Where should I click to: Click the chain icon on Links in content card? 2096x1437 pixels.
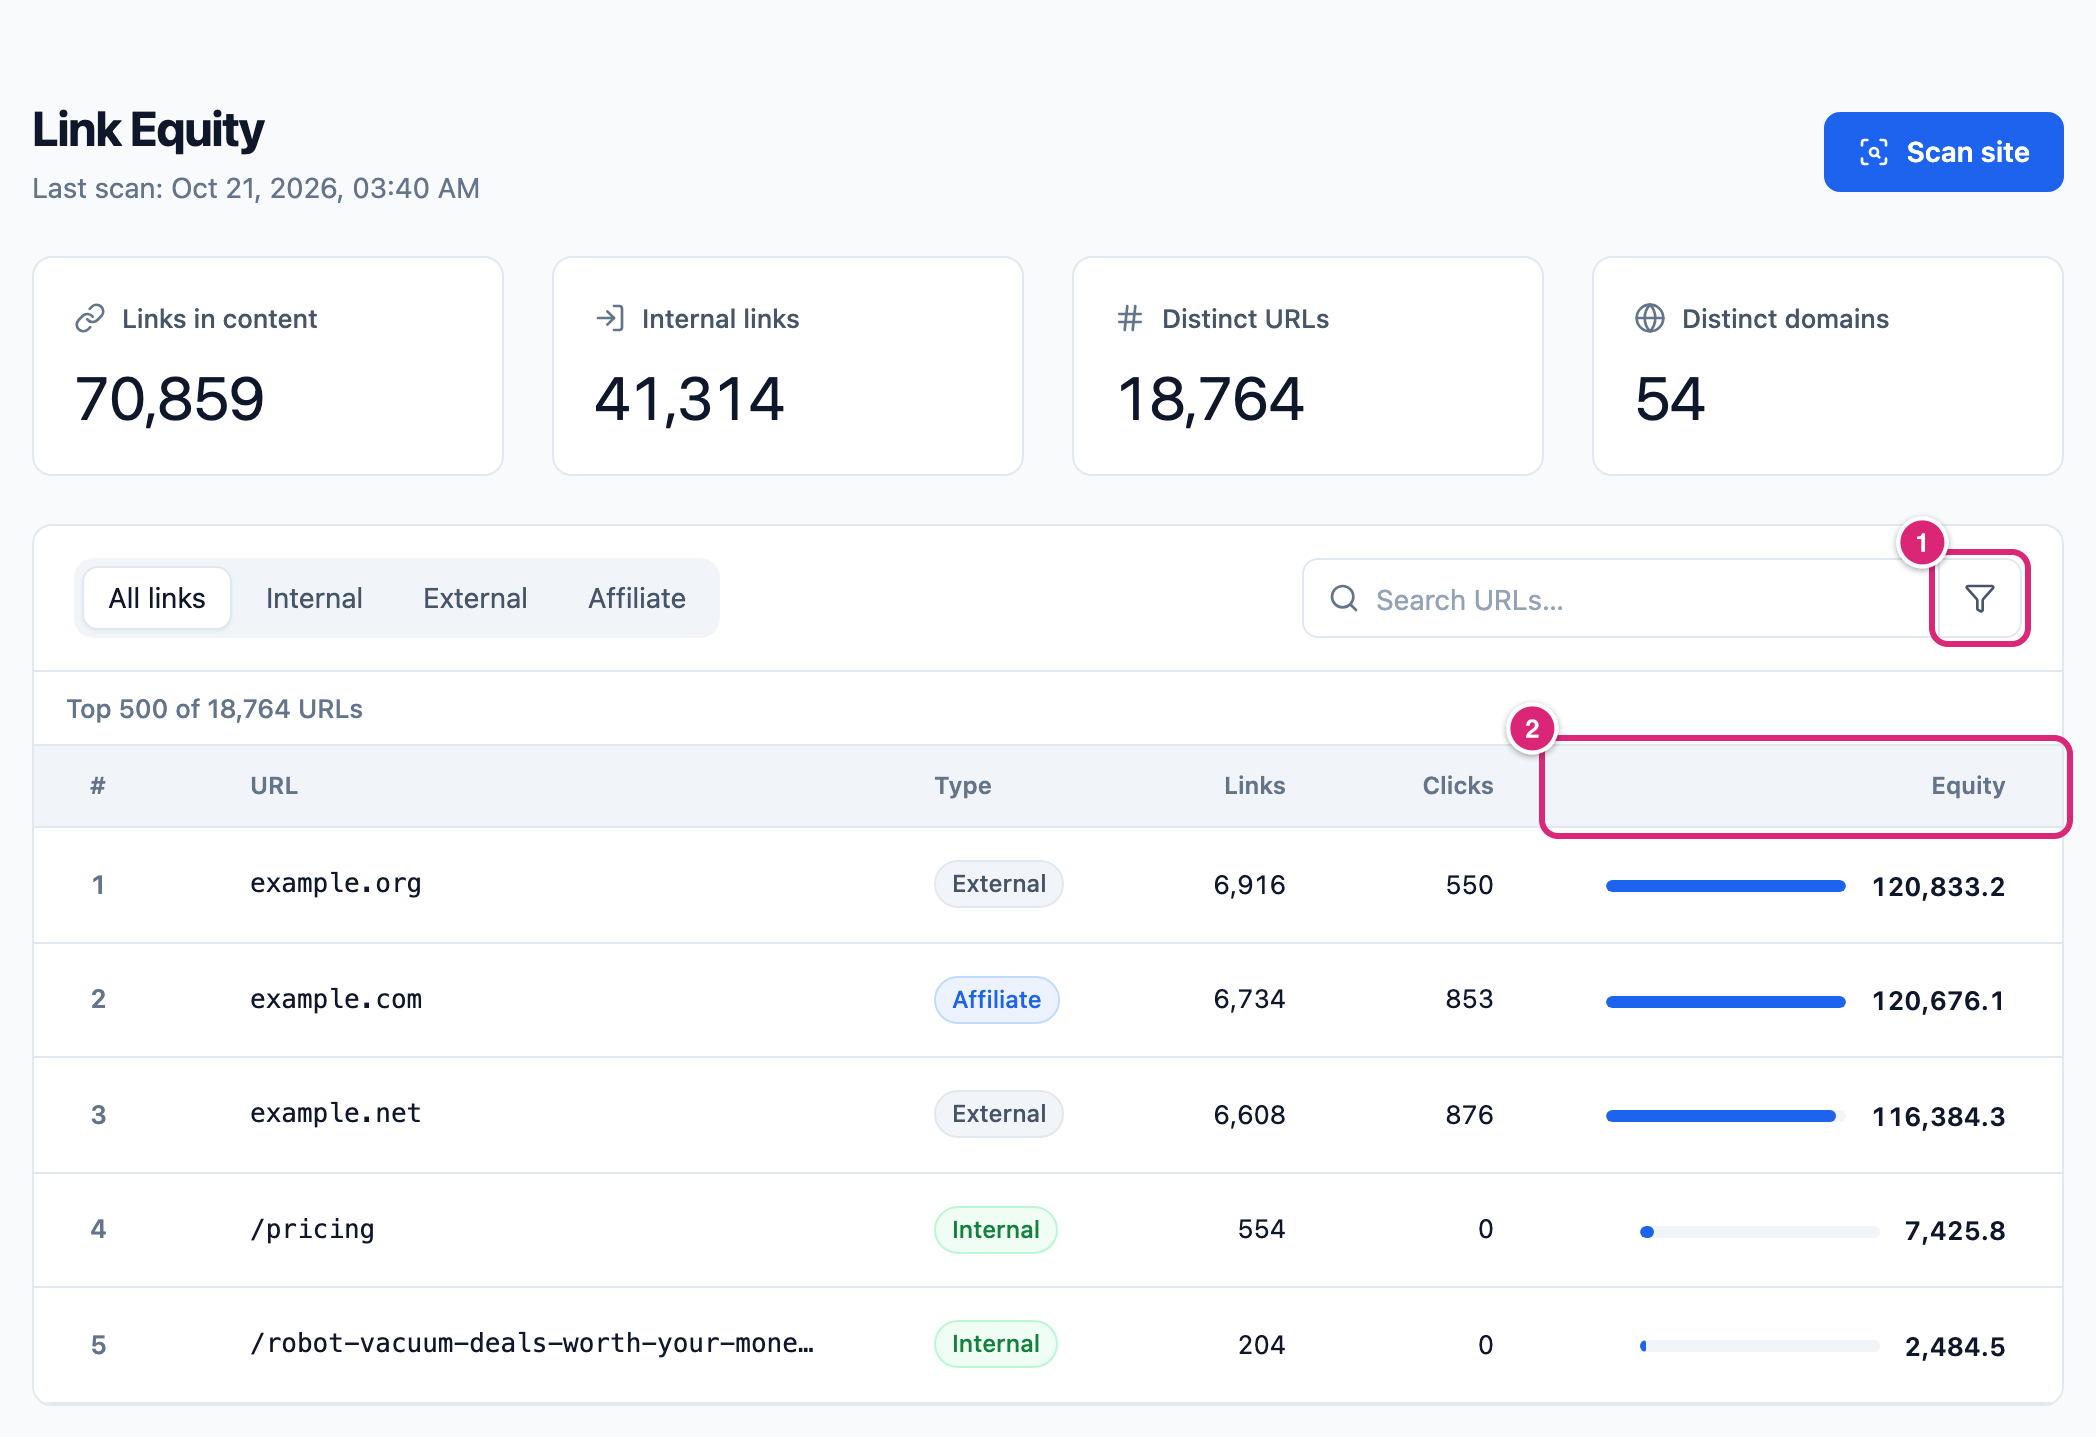click(x=90, y=319)
